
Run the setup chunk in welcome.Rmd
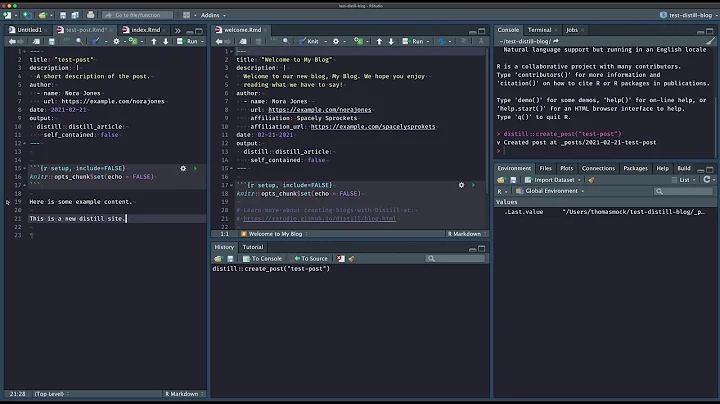pyautogui.click(x=473, y=185)
